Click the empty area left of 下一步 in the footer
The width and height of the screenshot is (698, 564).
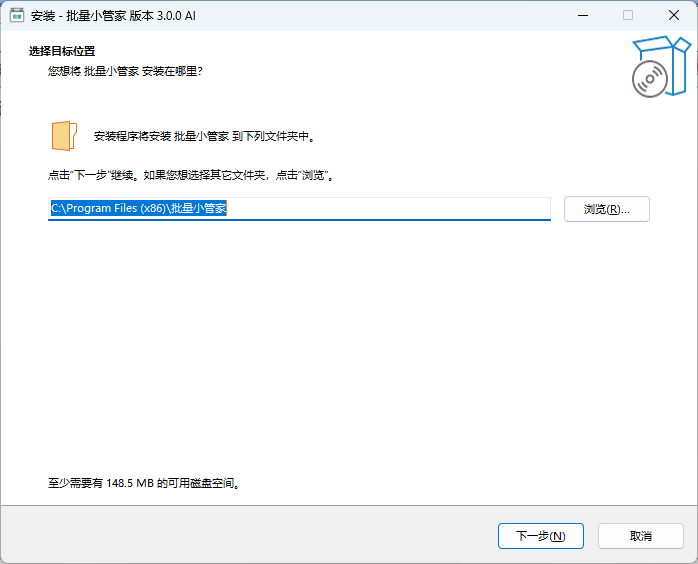tap(250, 536)
